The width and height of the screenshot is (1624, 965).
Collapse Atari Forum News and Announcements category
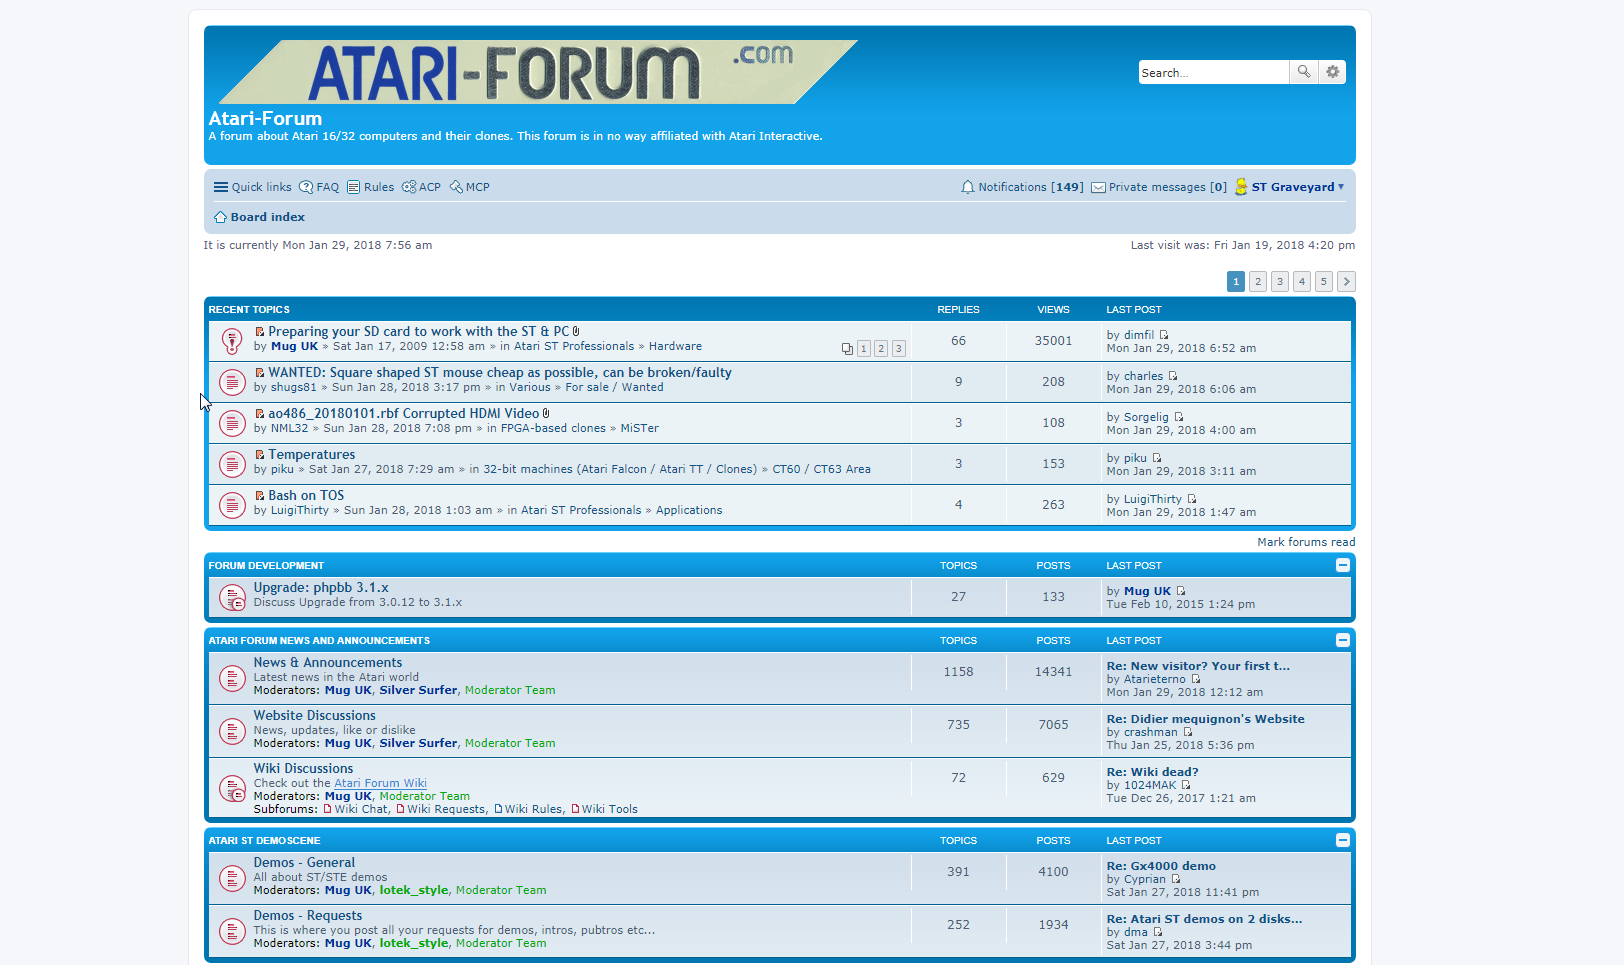click(x=1342, y=640)
